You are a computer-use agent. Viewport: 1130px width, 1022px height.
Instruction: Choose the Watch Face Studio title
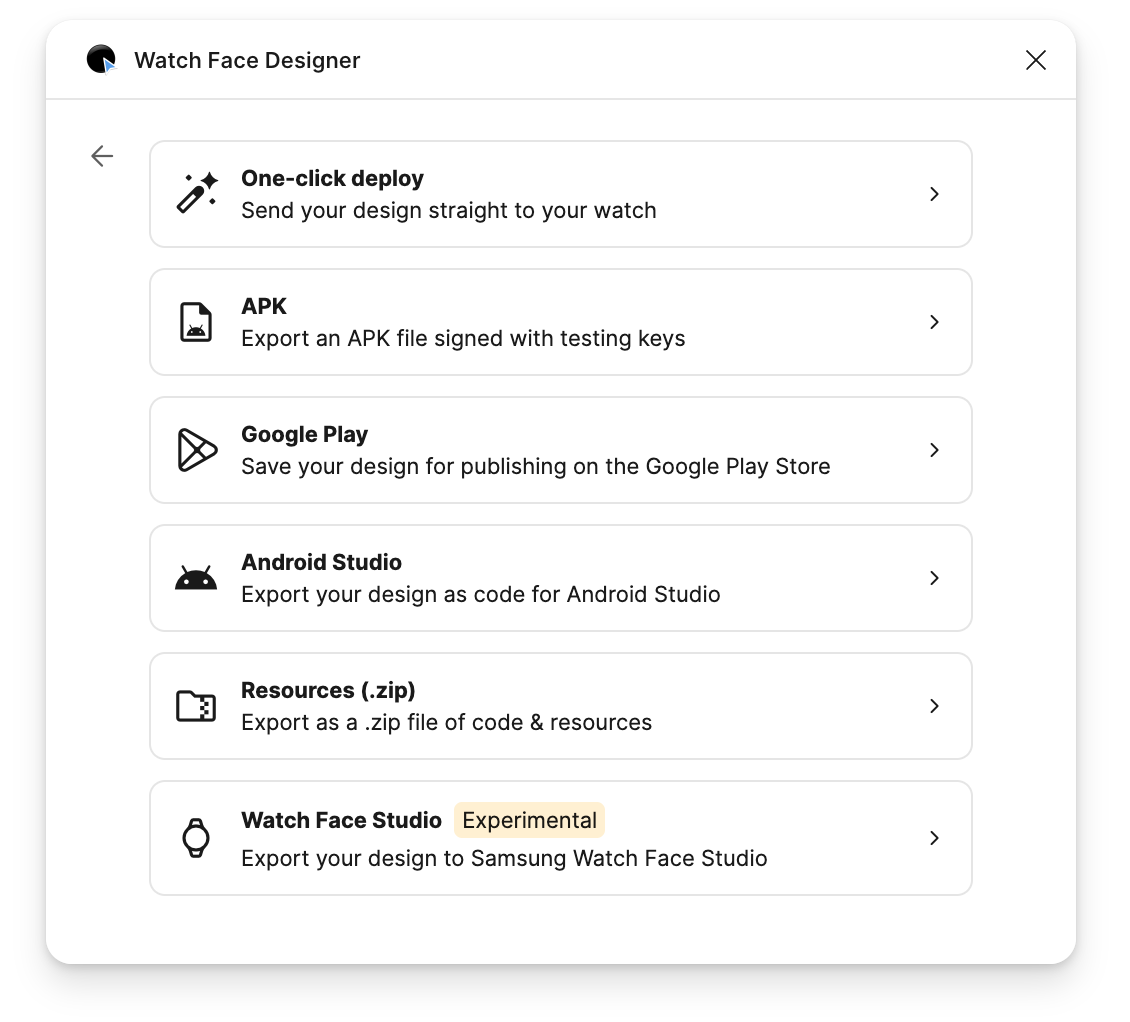[342, 820]
